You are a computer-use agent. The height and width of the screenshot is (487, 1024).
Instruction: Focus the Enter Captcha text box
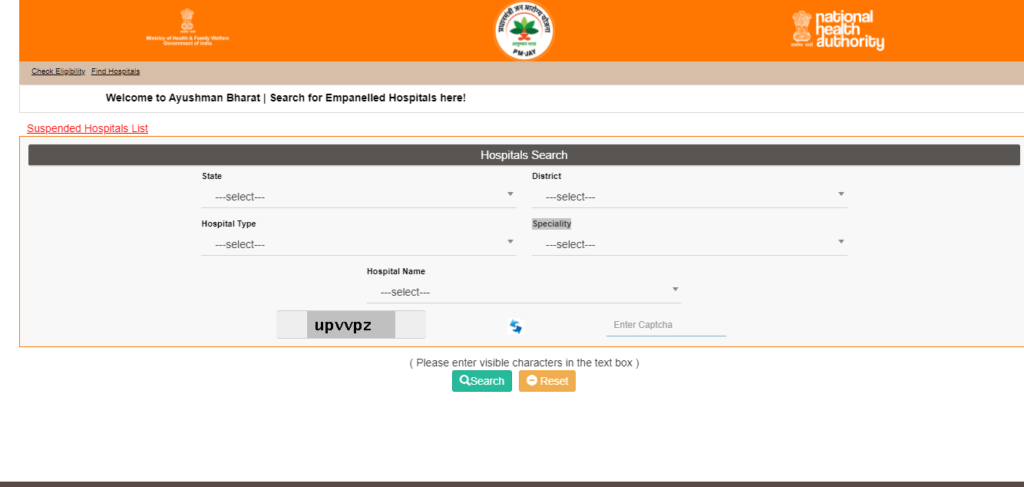665,325
